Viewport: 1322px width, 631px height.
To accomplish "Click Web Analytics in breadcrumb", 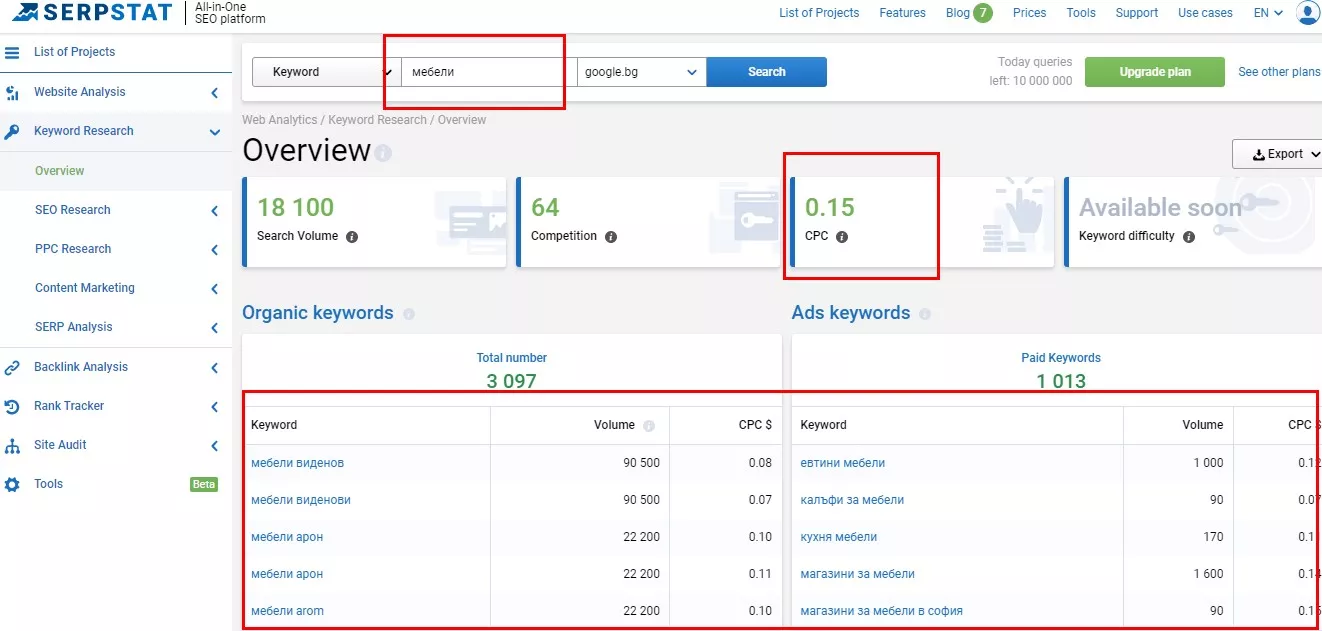I will [280, 120].
